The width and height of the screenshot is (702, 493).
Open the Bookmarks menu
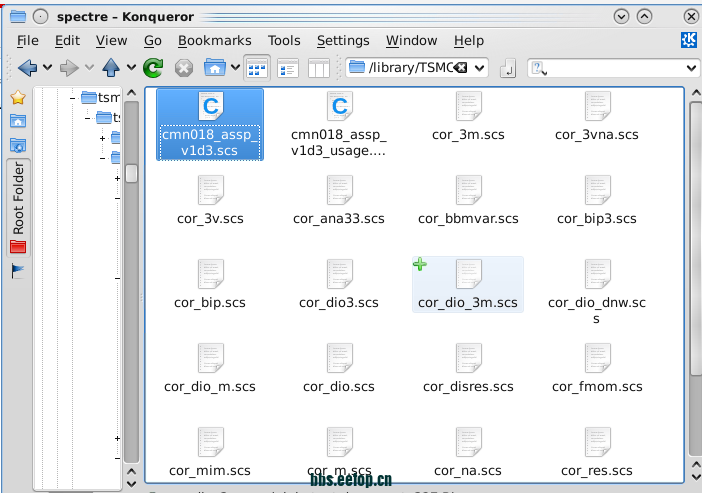pyautogui.click(x=215, y=41)
